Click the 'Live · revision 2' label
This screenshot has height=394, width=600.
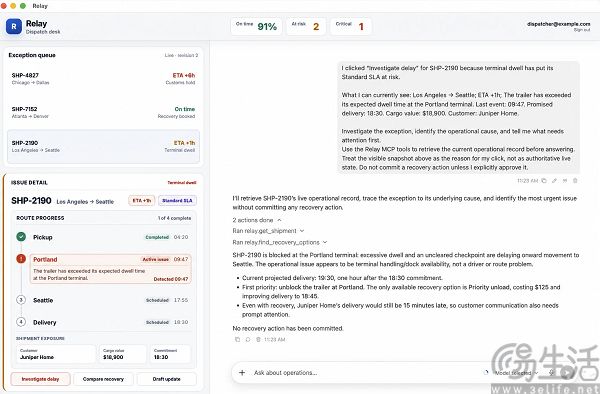click(181, 55)
